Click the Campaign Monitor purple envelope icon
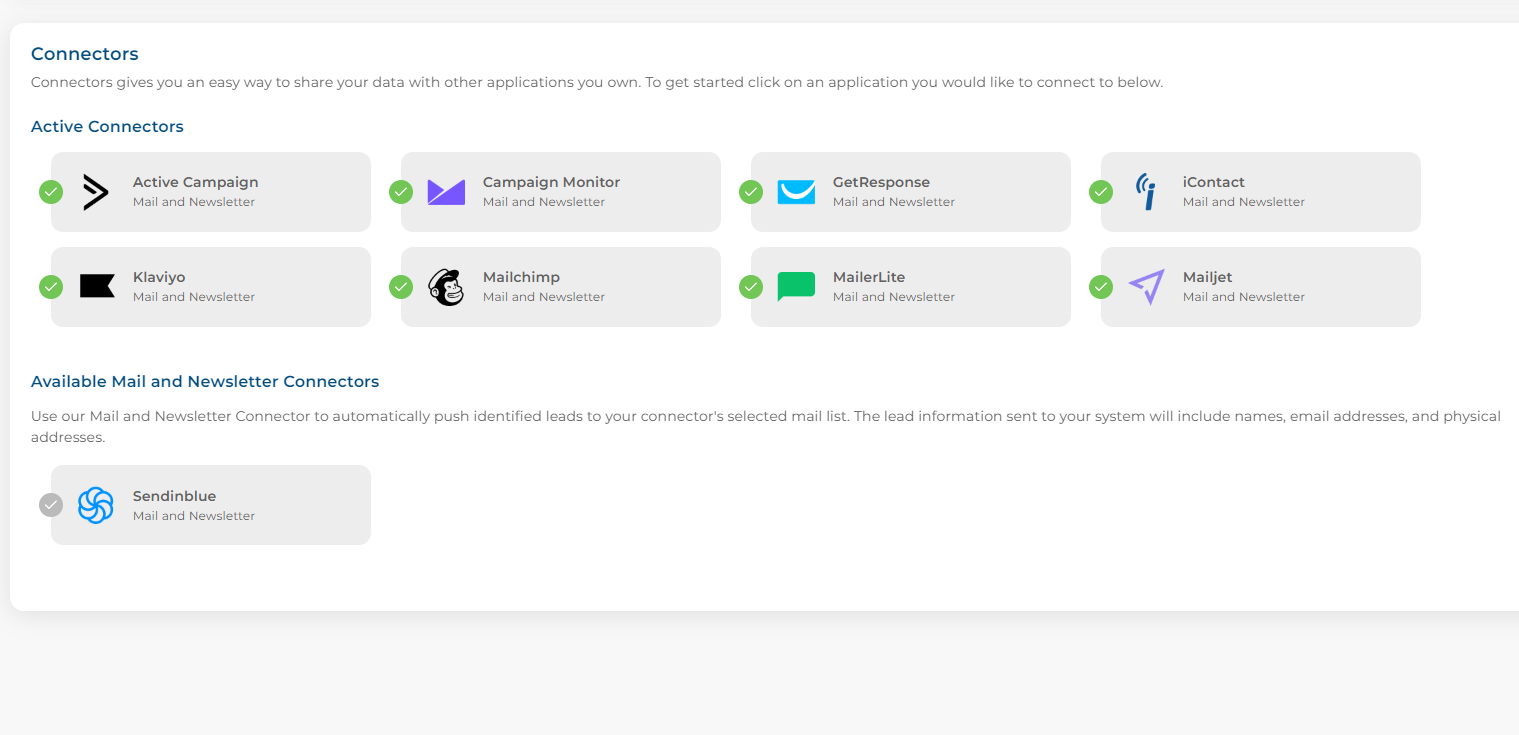Image resolution: width=1519 pixels, height=735 pixels. coord(446,192)
